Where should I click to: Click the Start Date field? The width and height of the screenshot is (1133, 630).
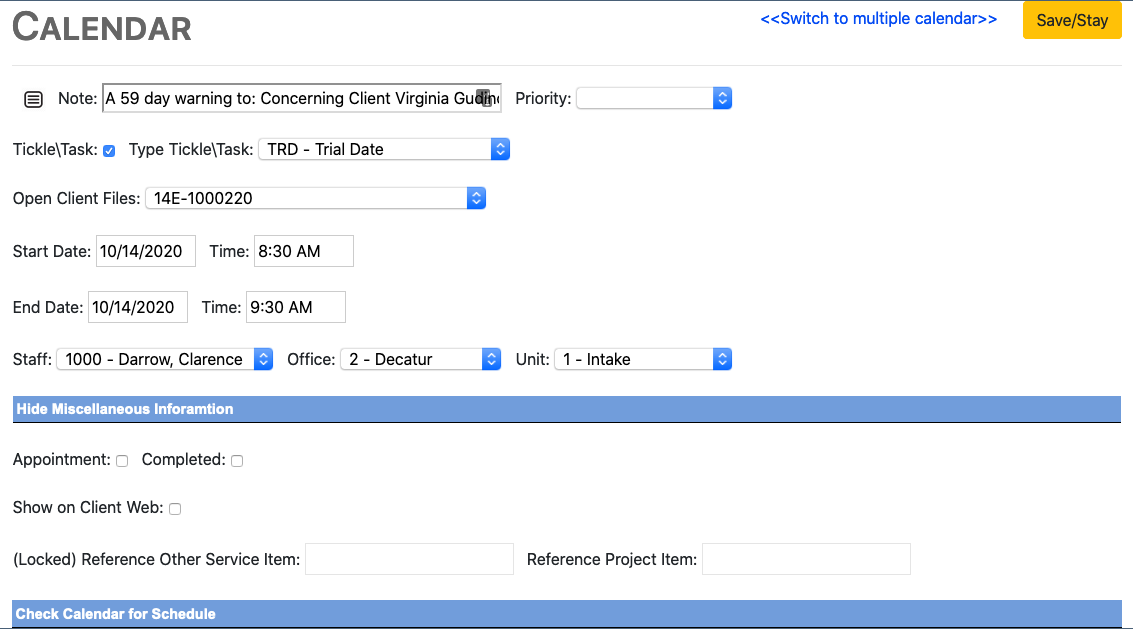point(145,251)
